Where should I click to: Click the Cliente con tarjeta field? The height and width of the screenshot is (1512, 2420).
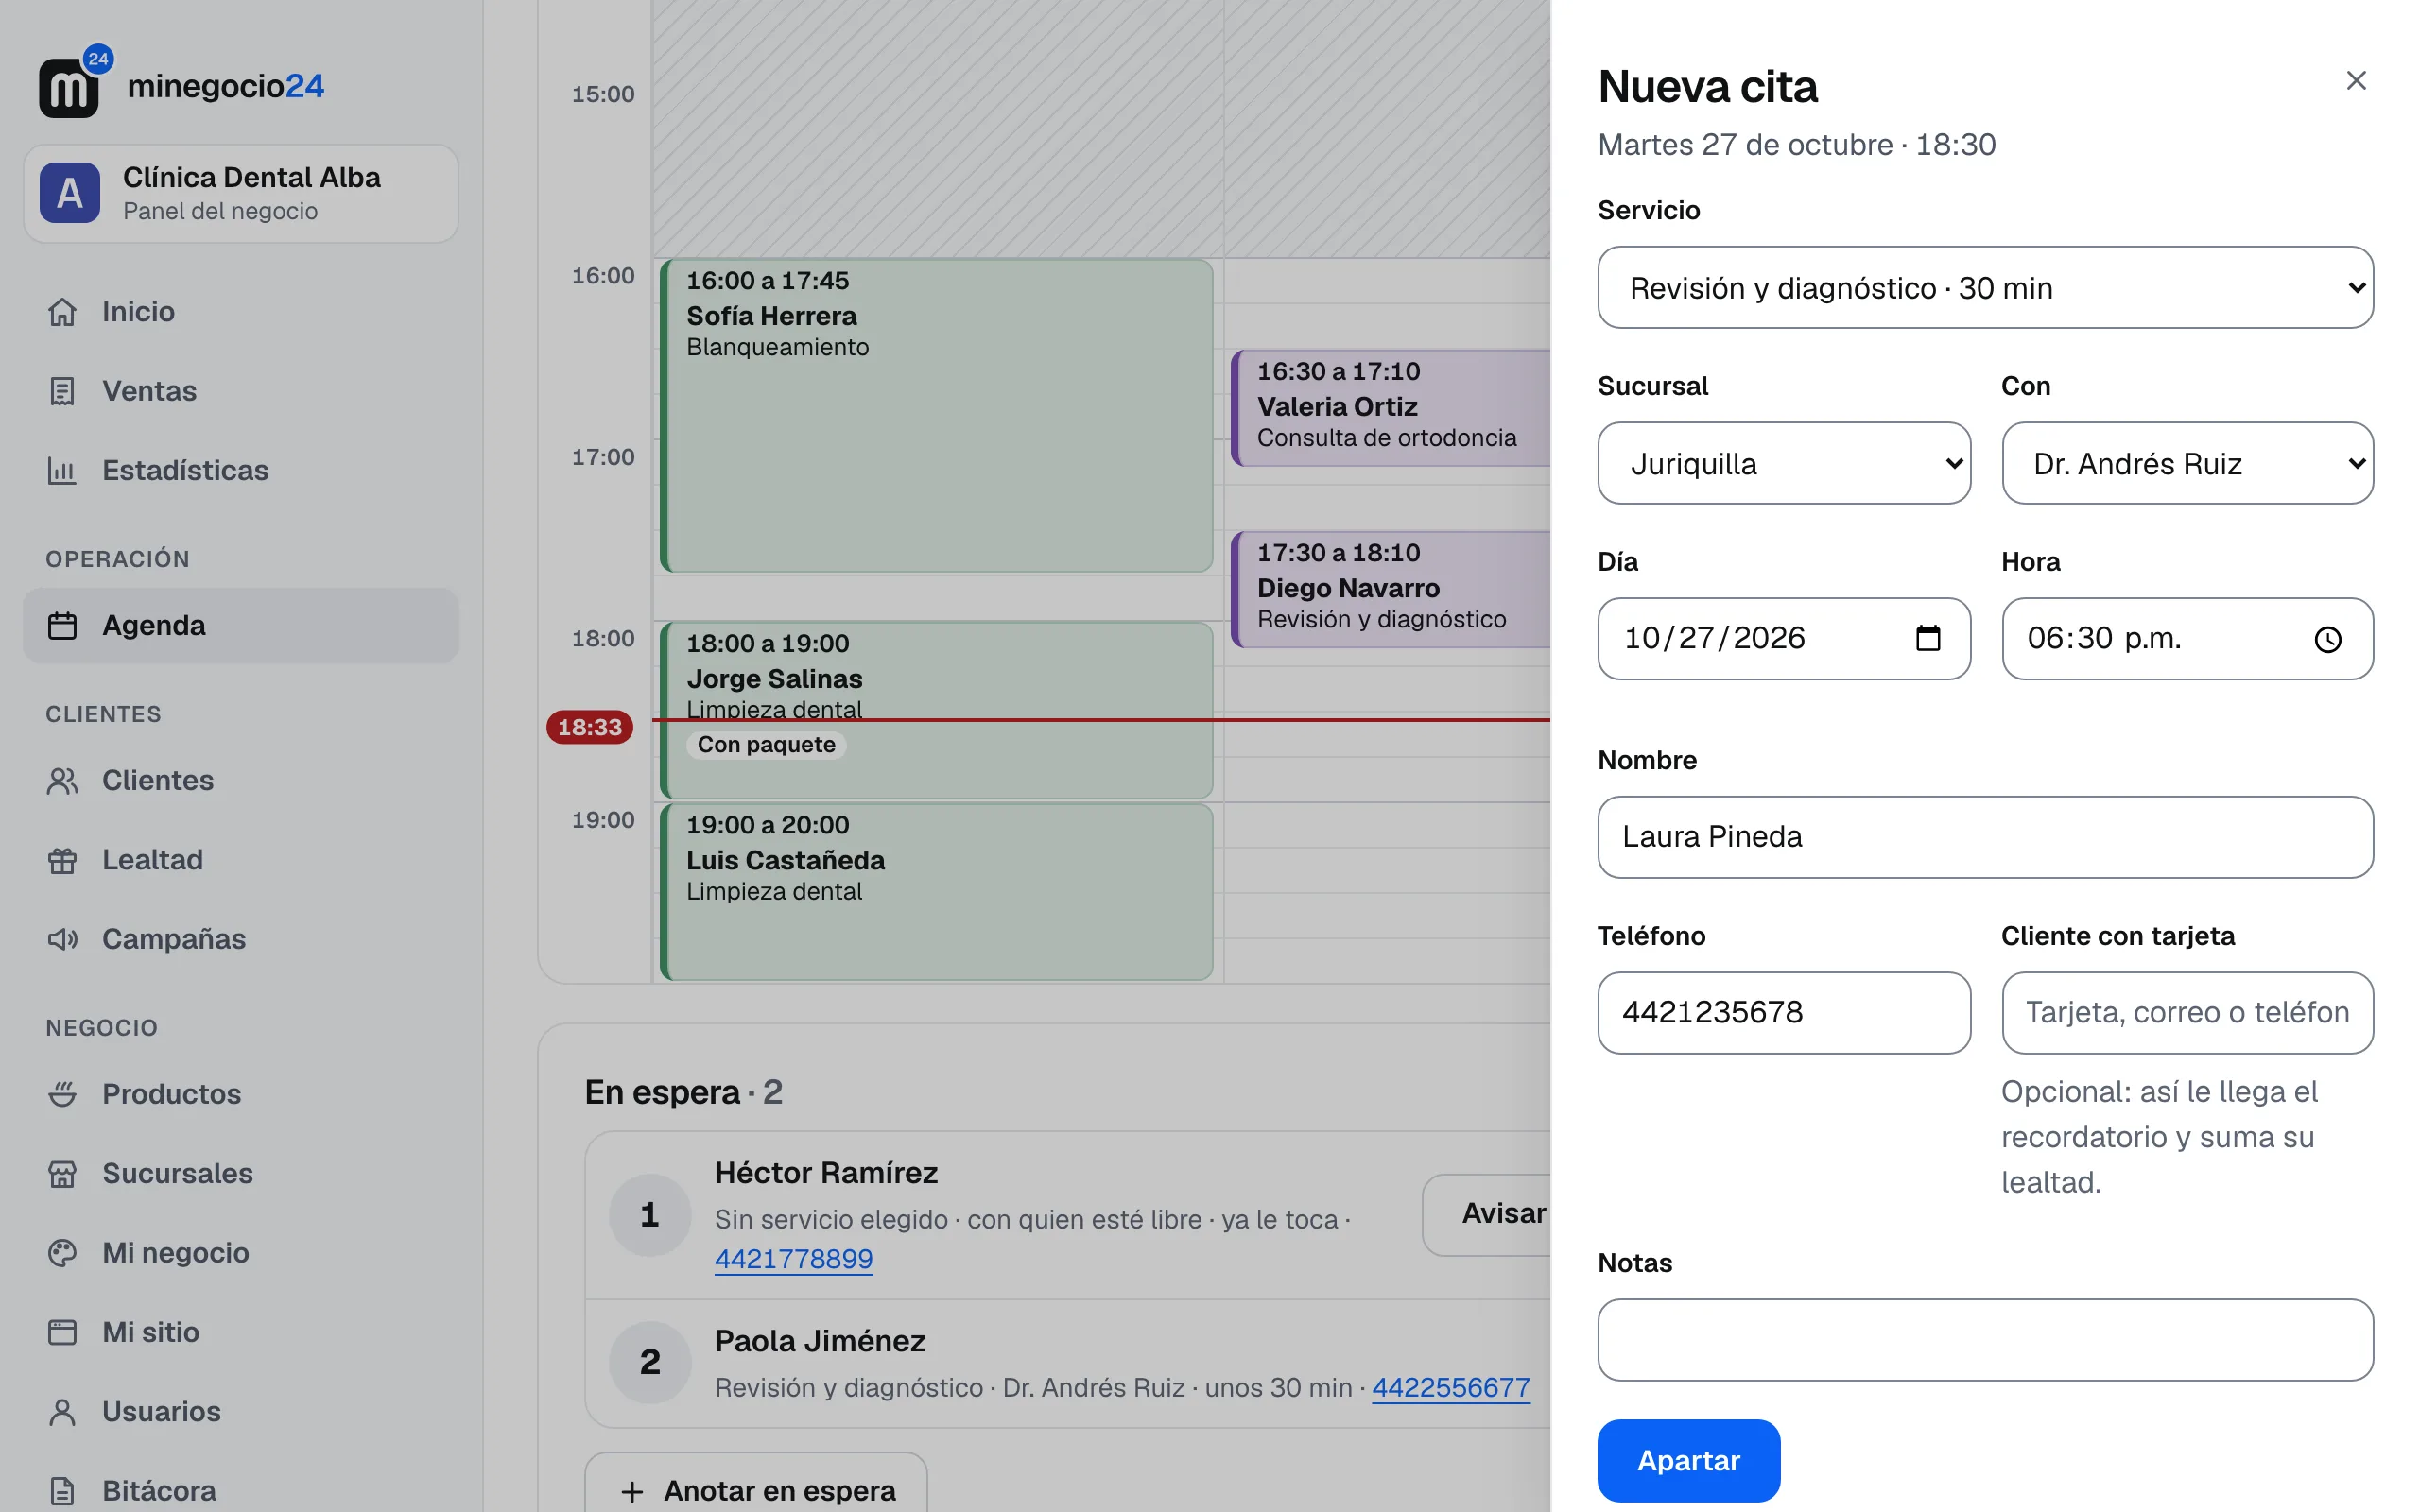(2187, 1013)
